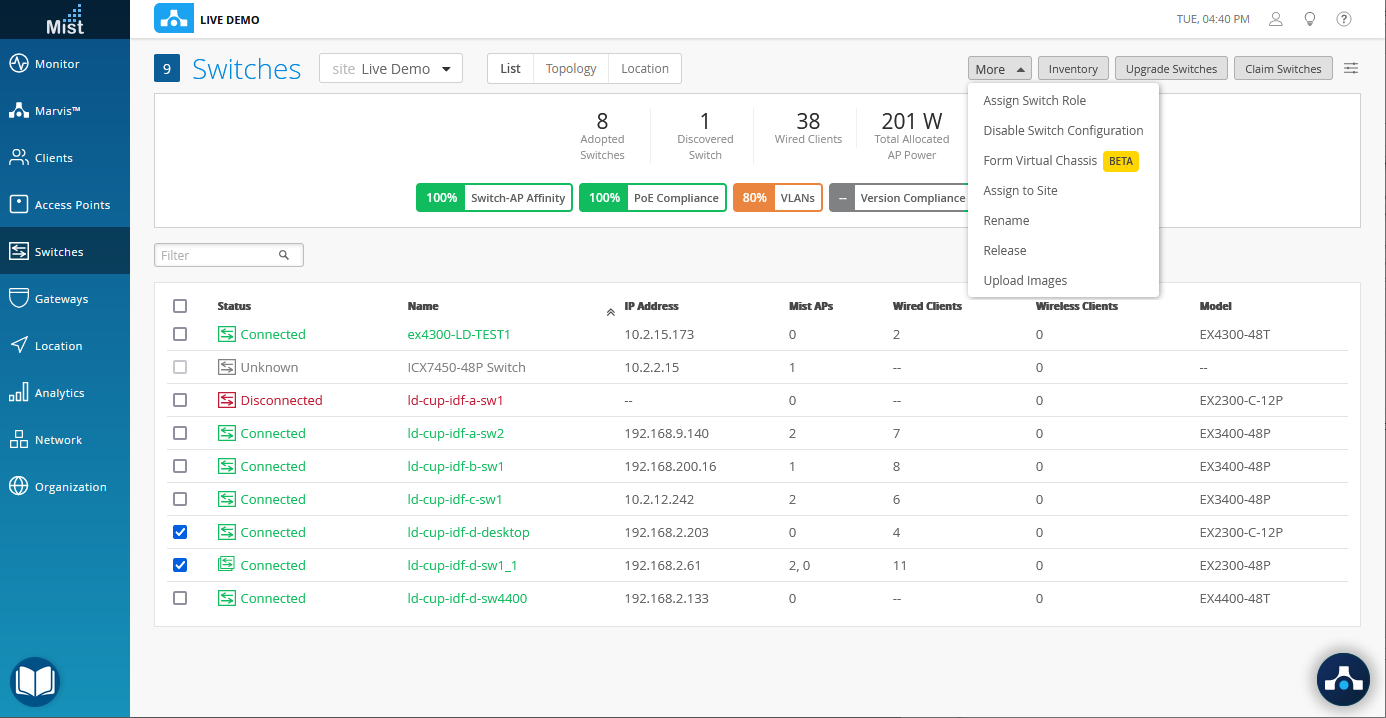Open the lightbulb what's new icon

pos(1309,19)
